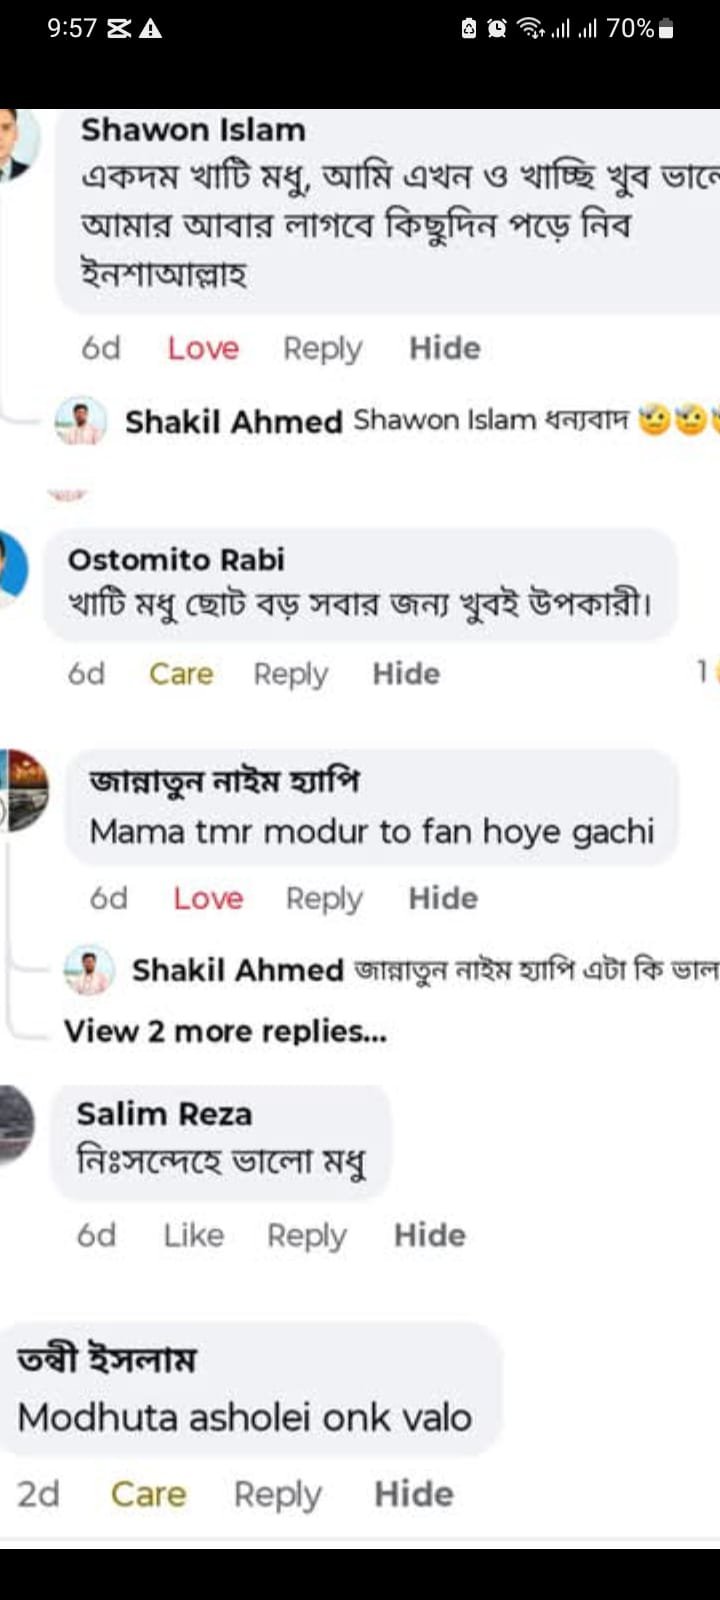
Task: Open Salim Reza's profile picture
Action: pyautogui.click(x=16, y=1124)
